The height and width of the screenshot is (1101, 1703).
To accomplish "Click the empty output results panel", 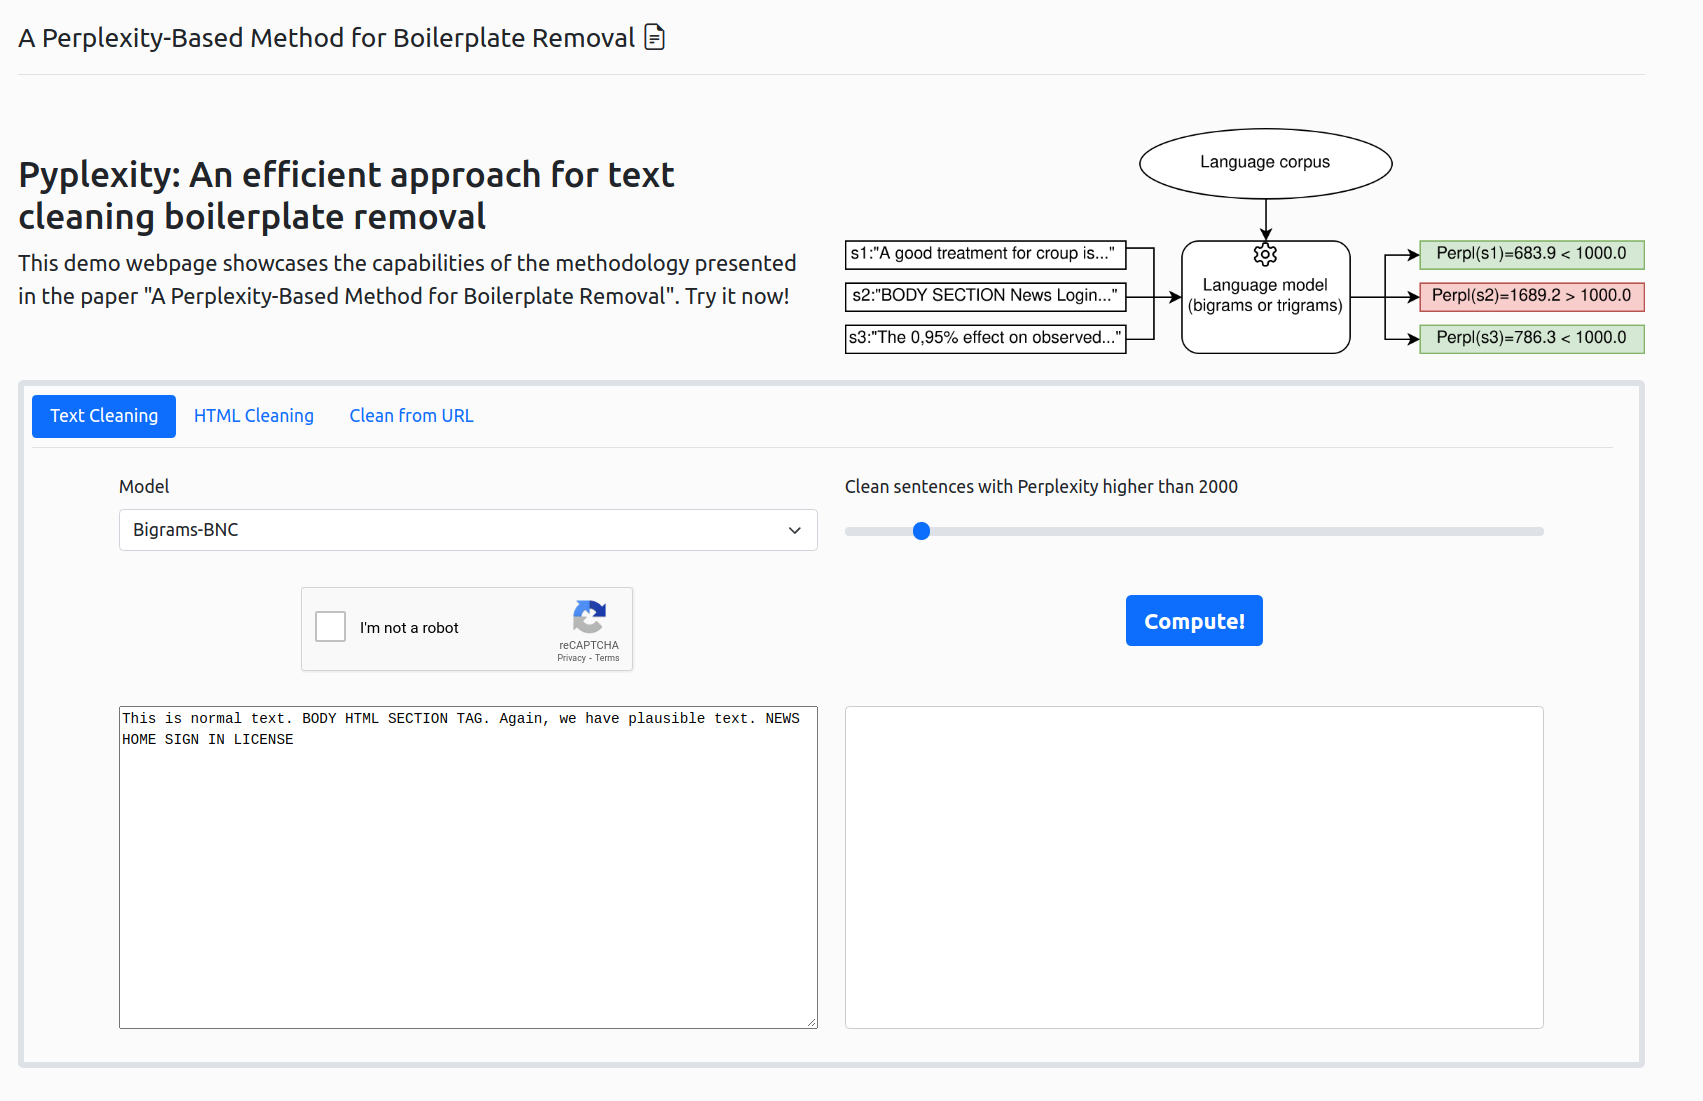I will (x=1193, y=867).
